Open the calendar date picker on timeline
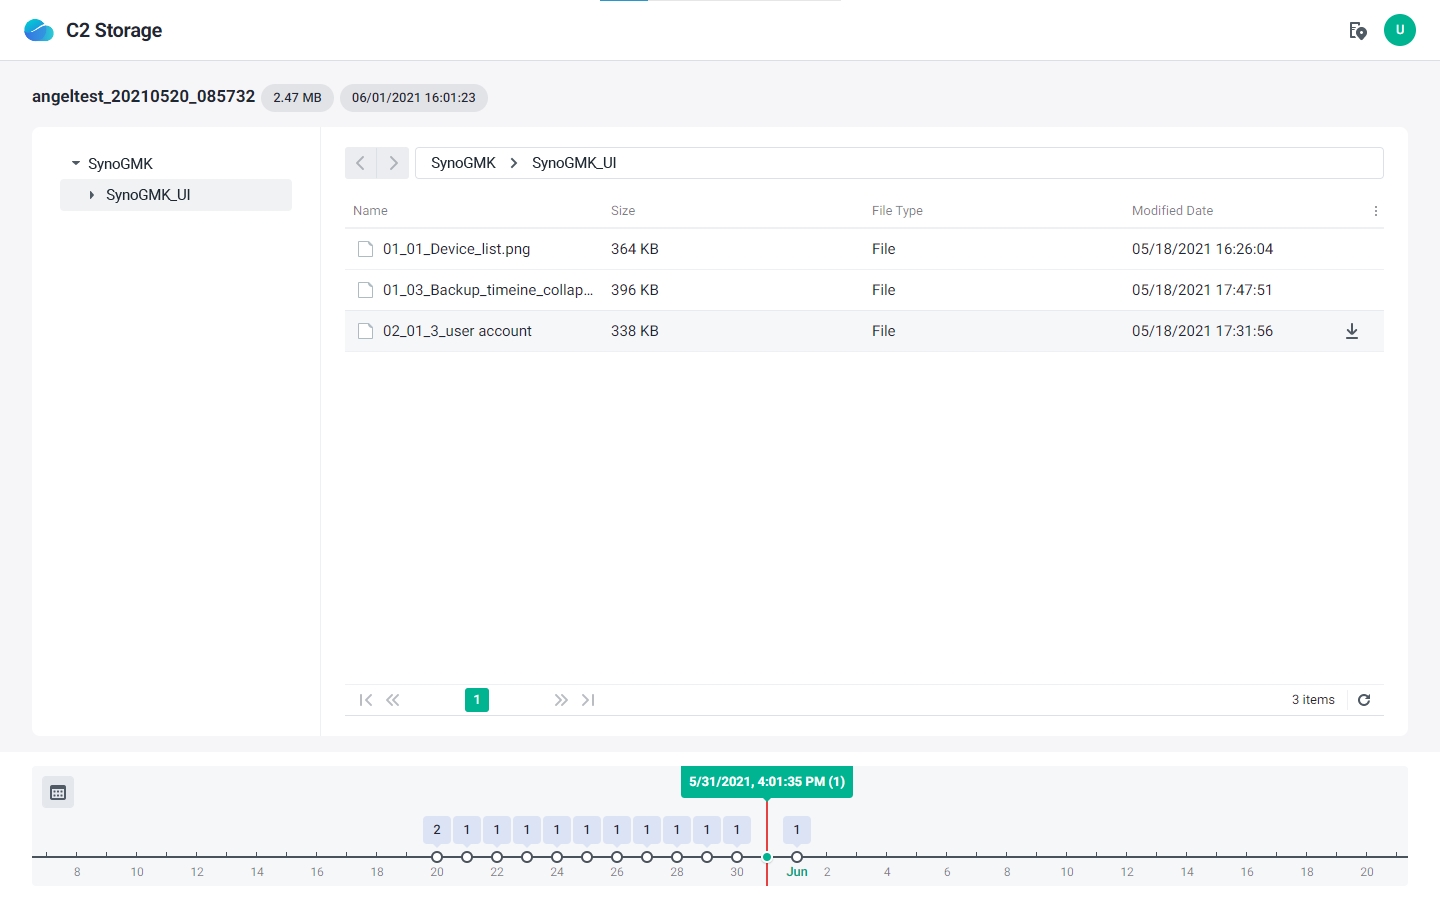Image resolution: width=1440 pixels, height=900 pixels. [58, 793]
